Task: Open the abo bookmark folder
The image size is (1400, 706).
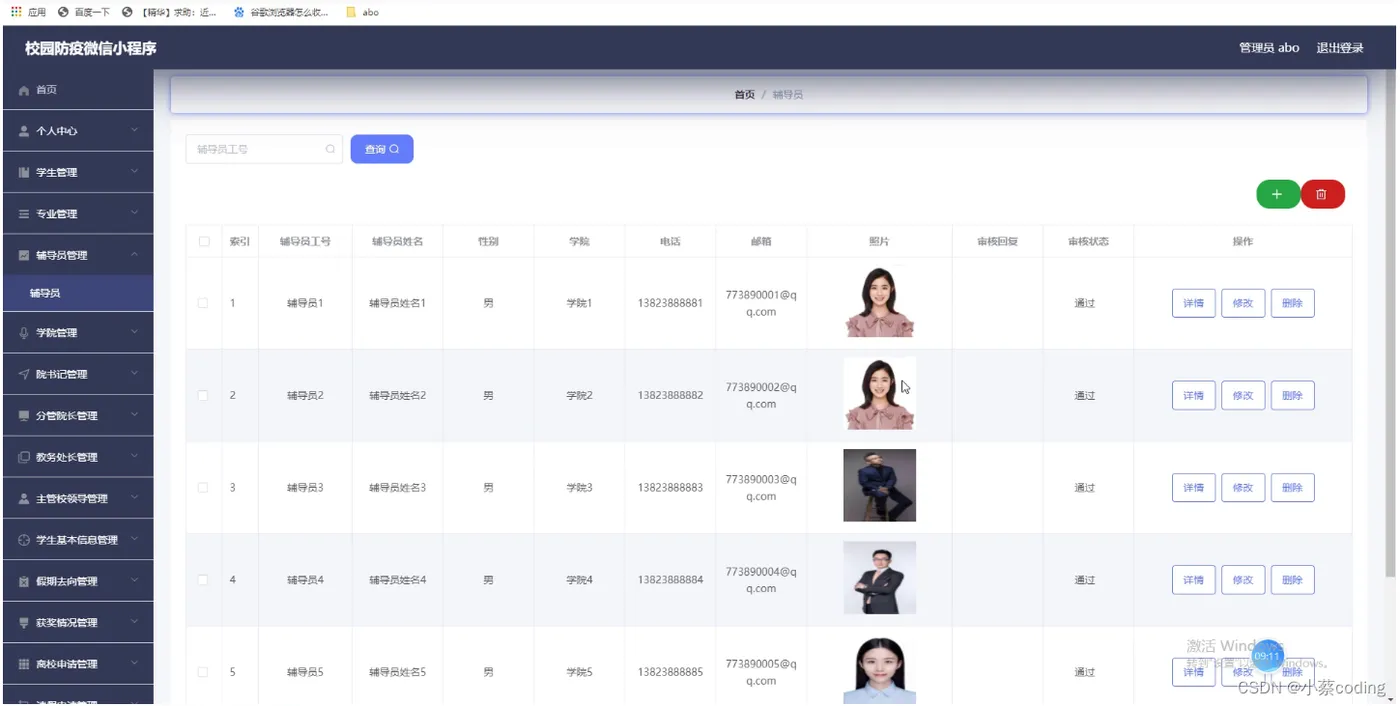Action: (x=362, y=12)
